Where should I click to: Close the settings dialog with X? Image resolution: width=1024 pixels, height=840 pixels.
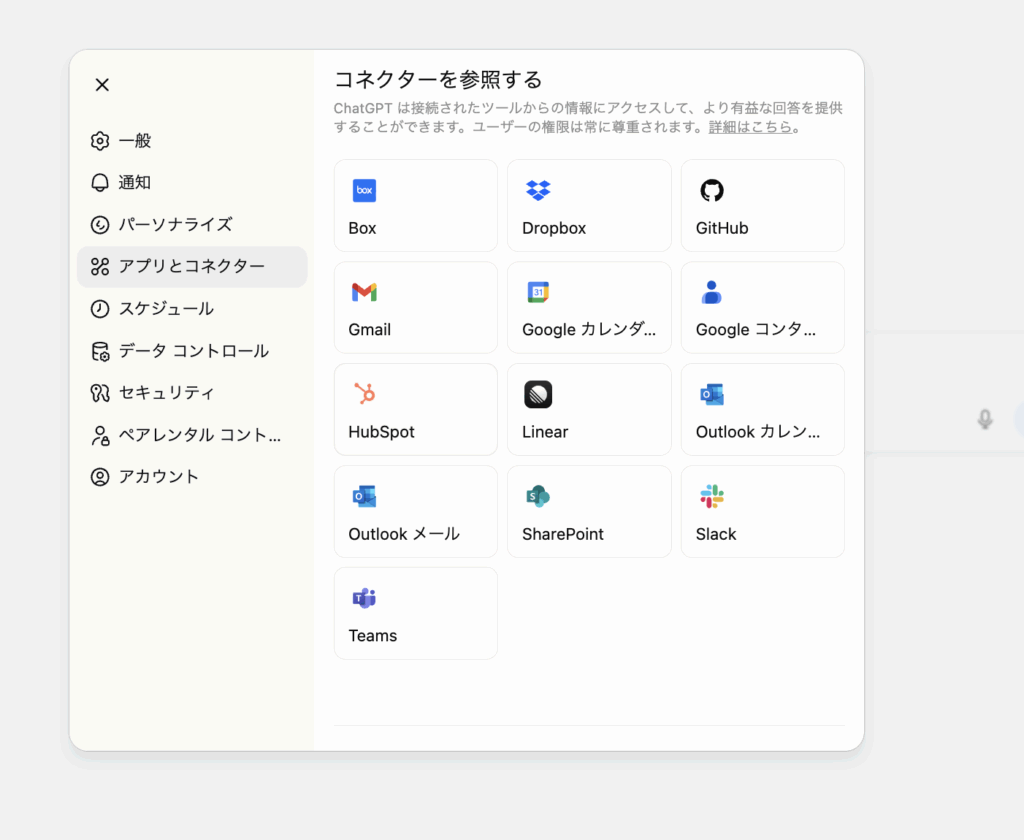pyautogui.click(x=102, y=85)
